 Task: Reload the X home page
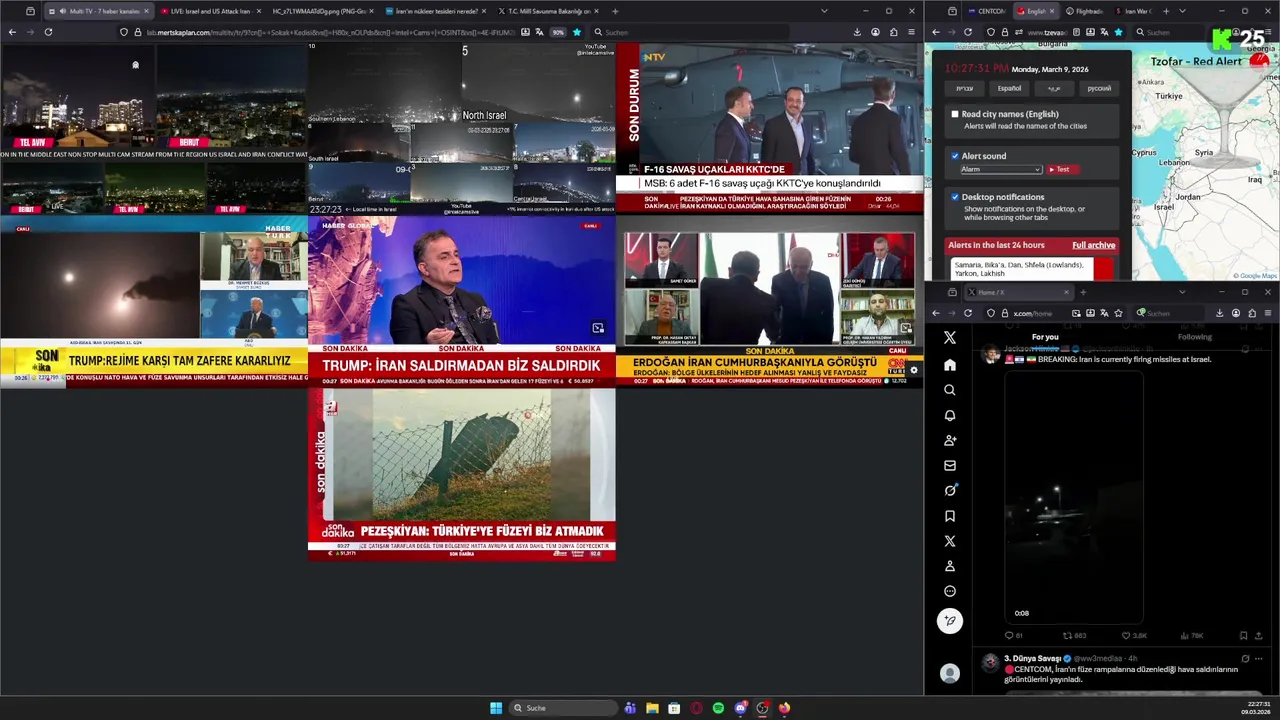[x=967, y=313]
